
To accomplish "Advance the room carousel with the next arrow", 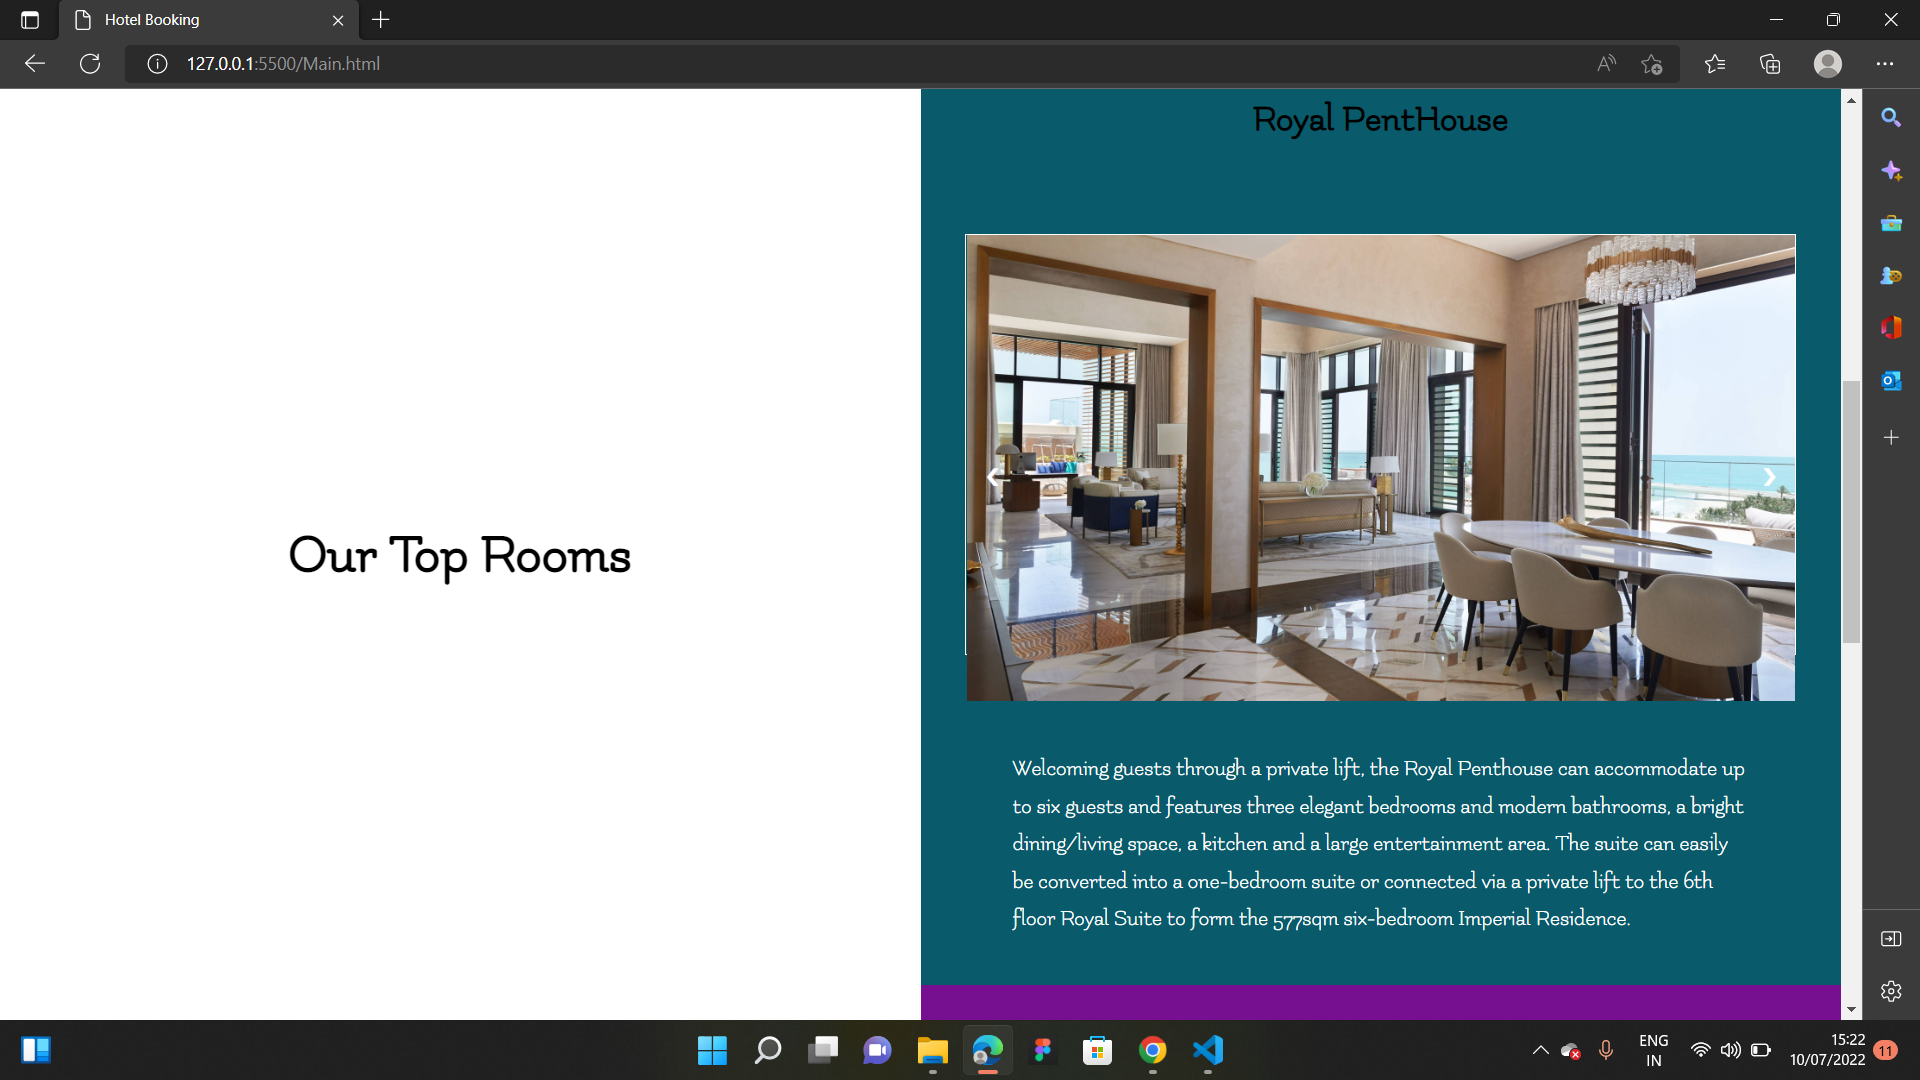I will coord(1769,477).
